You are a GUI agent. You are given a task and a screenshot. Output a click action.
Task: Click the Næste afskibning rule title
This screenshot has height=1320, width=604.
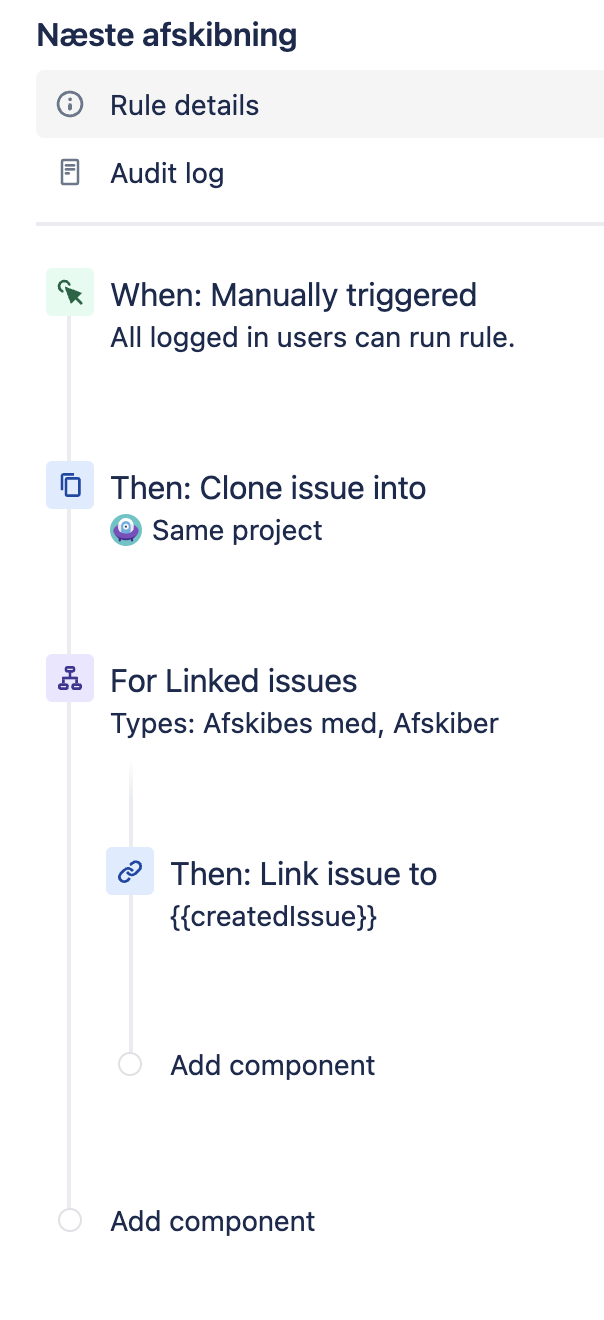point(167,35)
